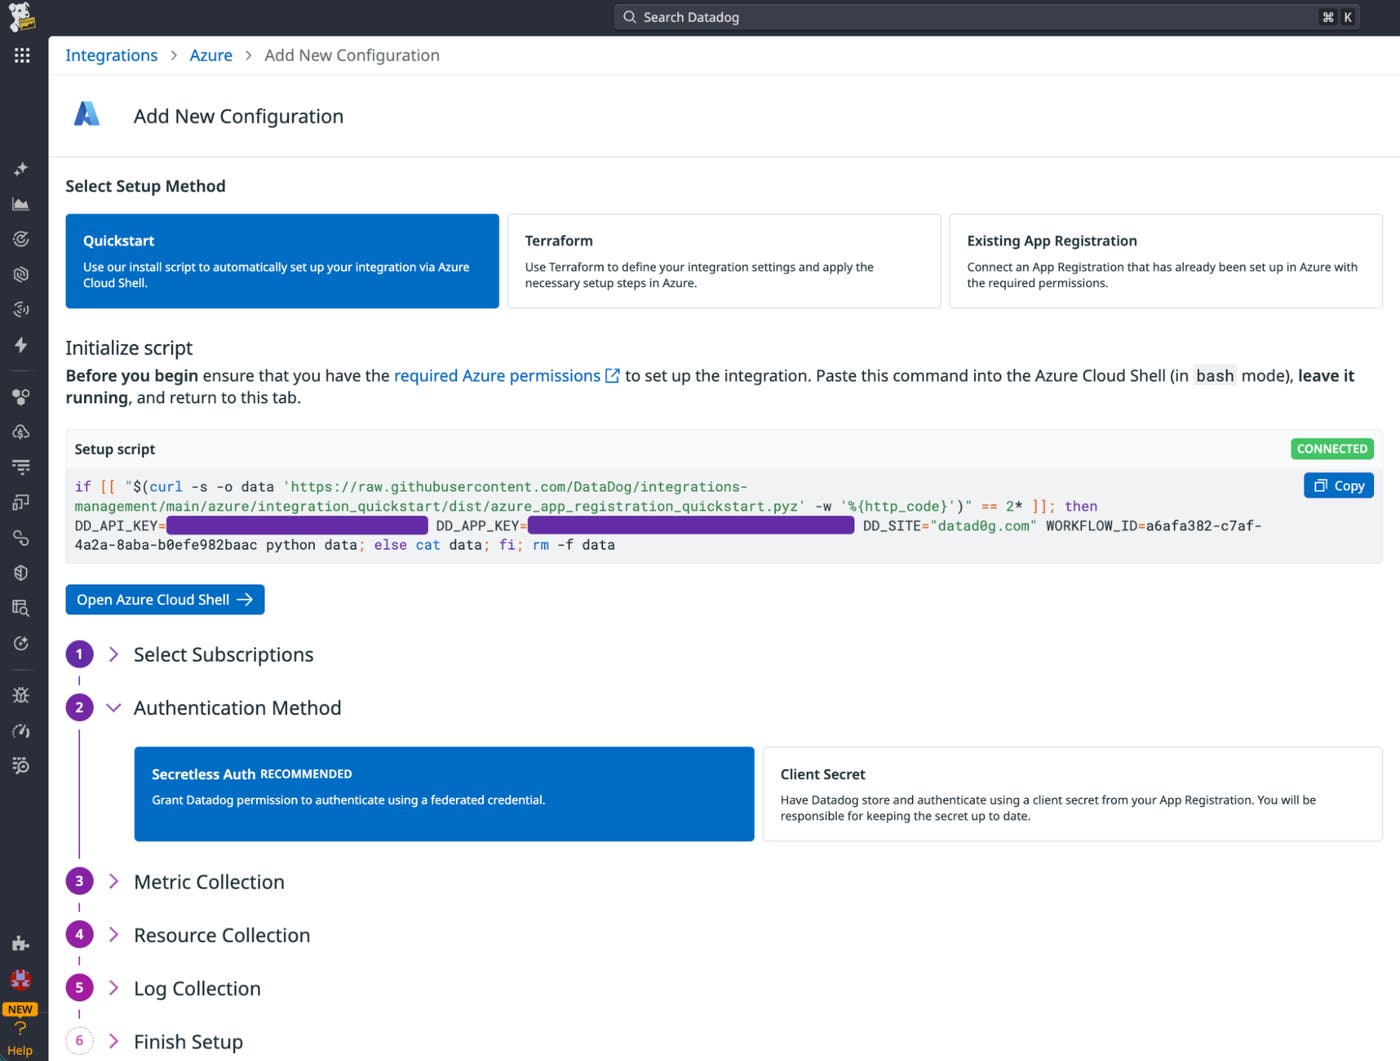This screenshot has width=1400, height=1061.
Task: Click the overlapping squares sidebar icon
Action: [21, 502]
